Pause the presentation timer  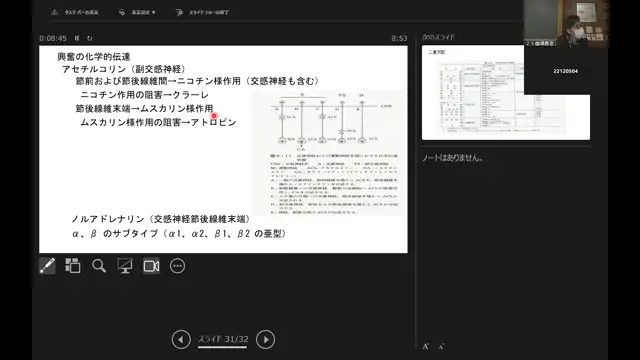(x=77, y=38)
